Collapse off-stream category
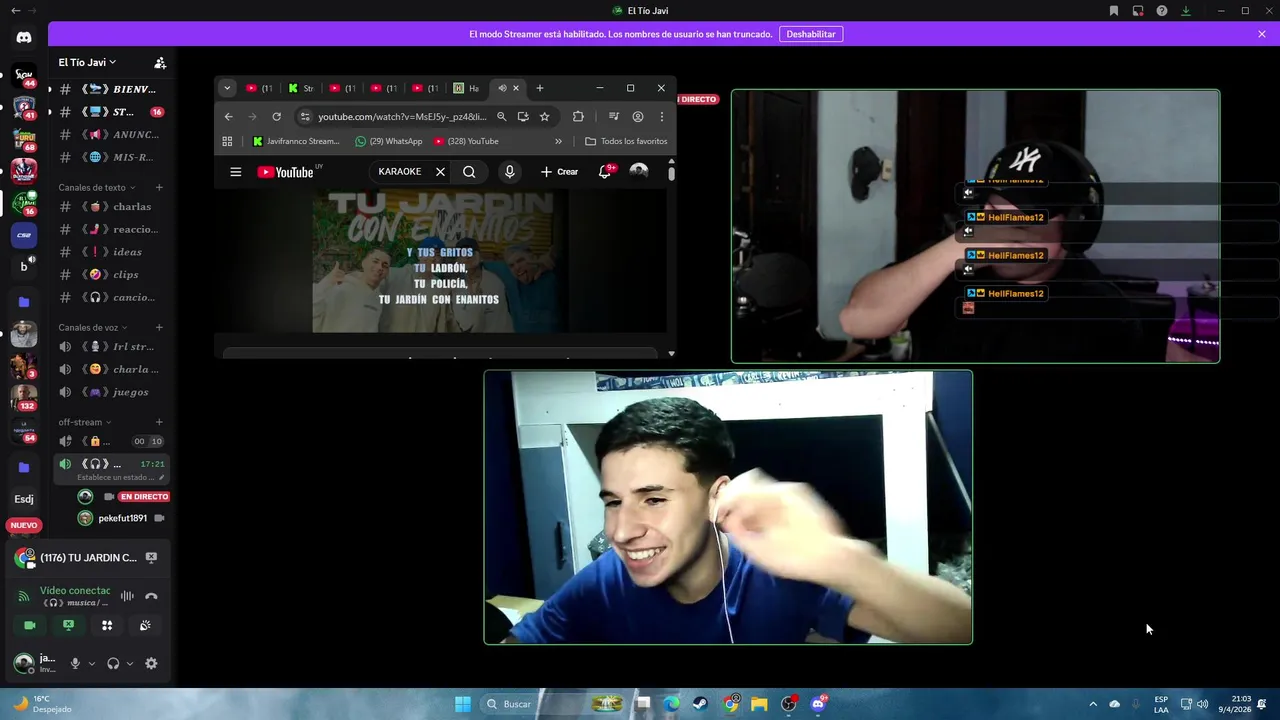 tap(84, 422)
